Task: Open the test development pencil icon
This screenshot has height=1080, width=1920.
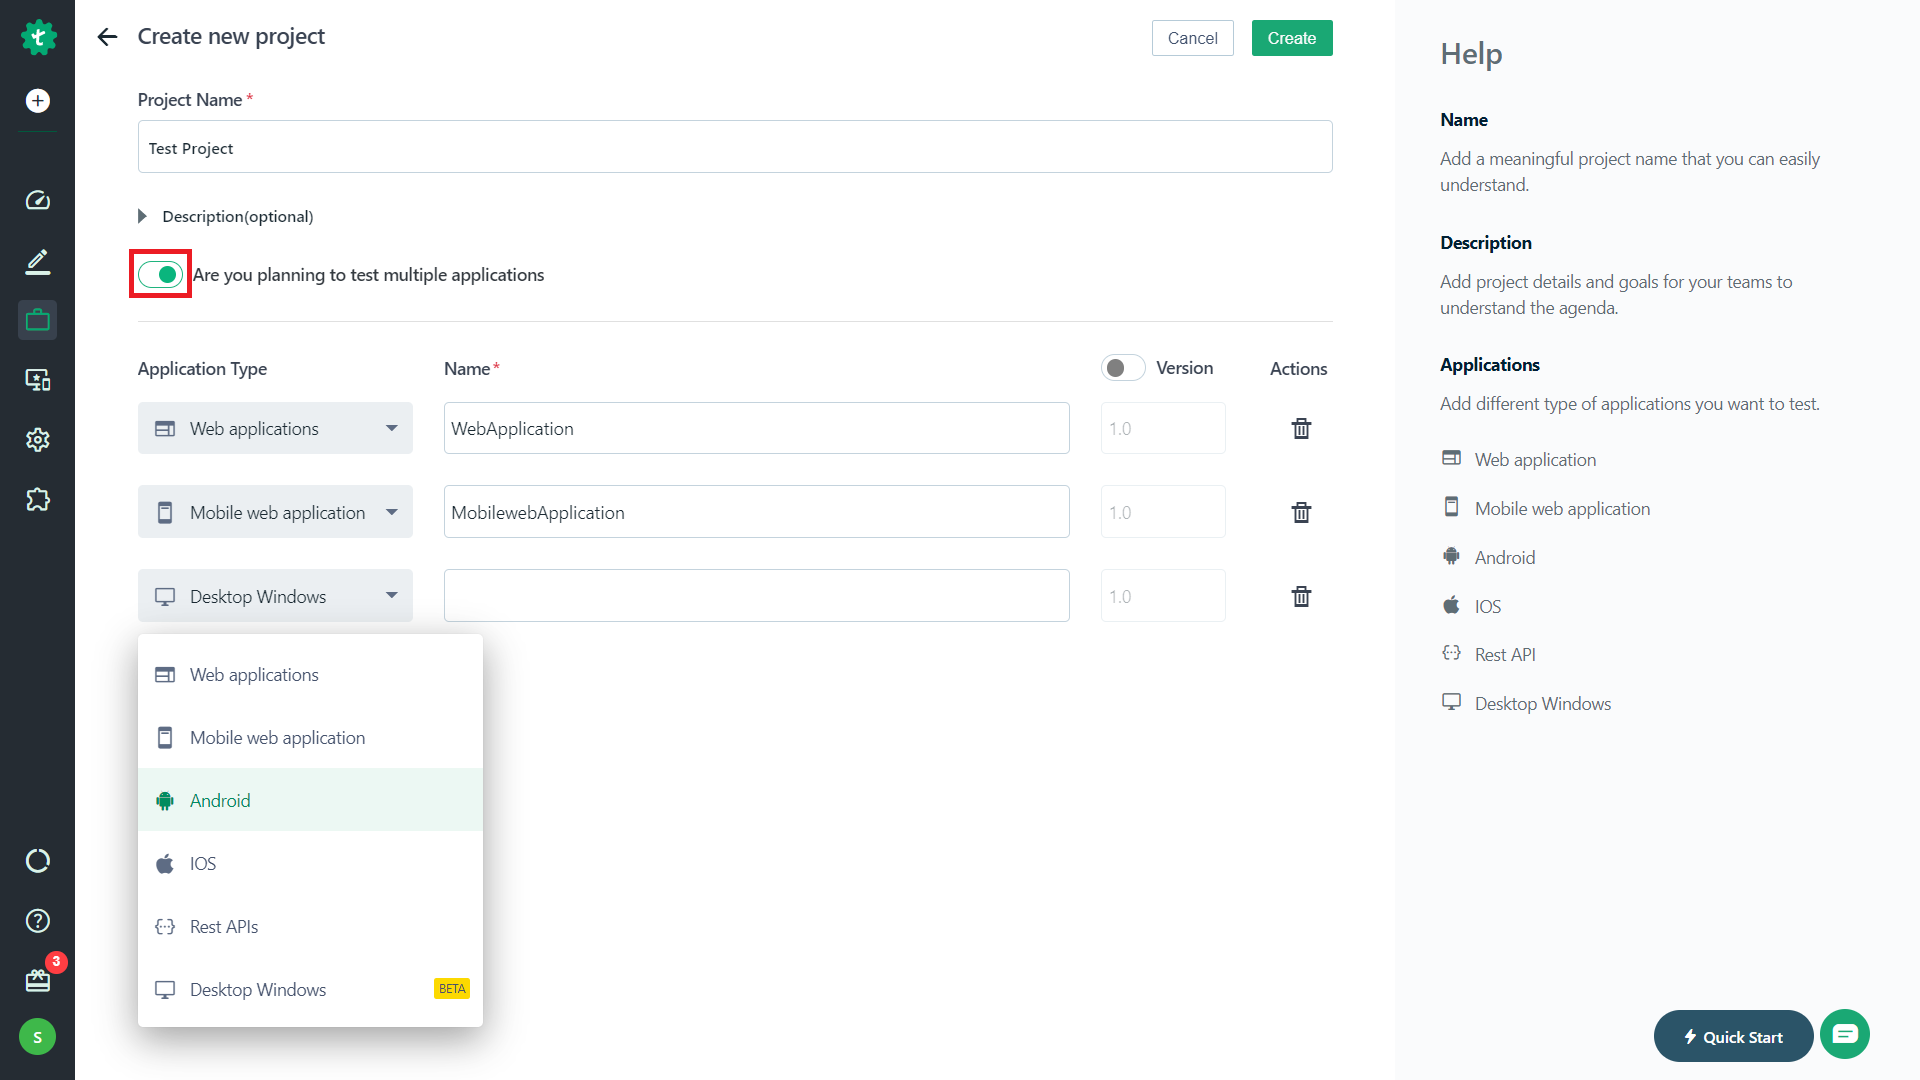Action: tap(38, 261)
